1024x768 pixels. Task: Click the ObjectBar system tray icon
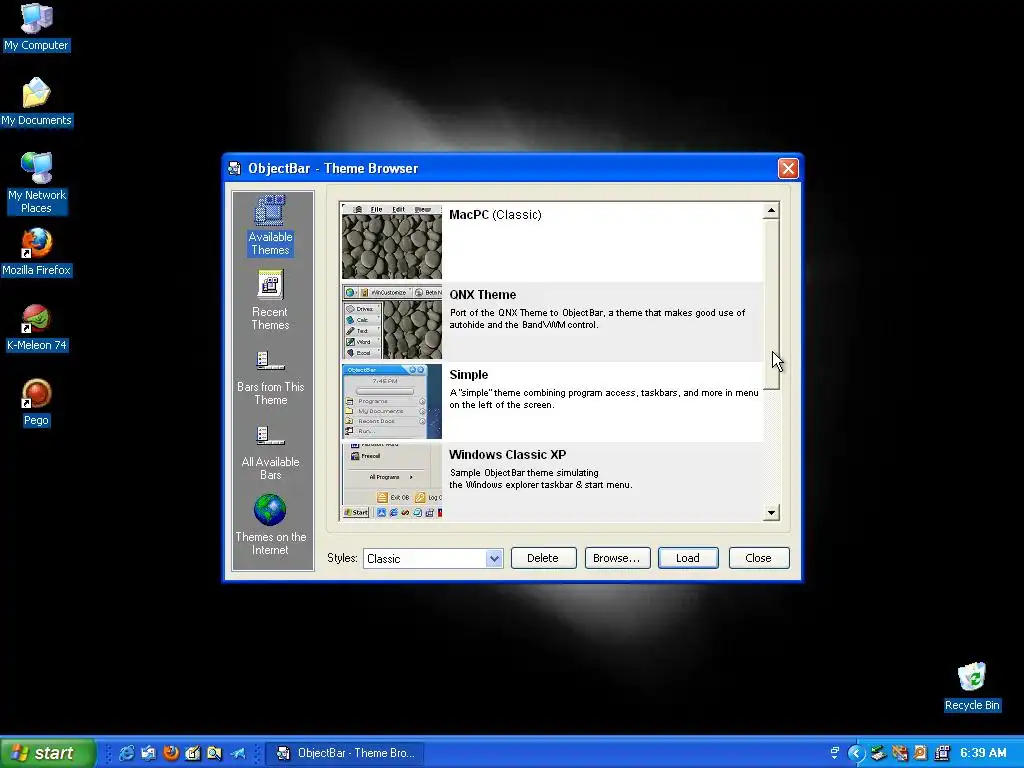coord(942,753)
